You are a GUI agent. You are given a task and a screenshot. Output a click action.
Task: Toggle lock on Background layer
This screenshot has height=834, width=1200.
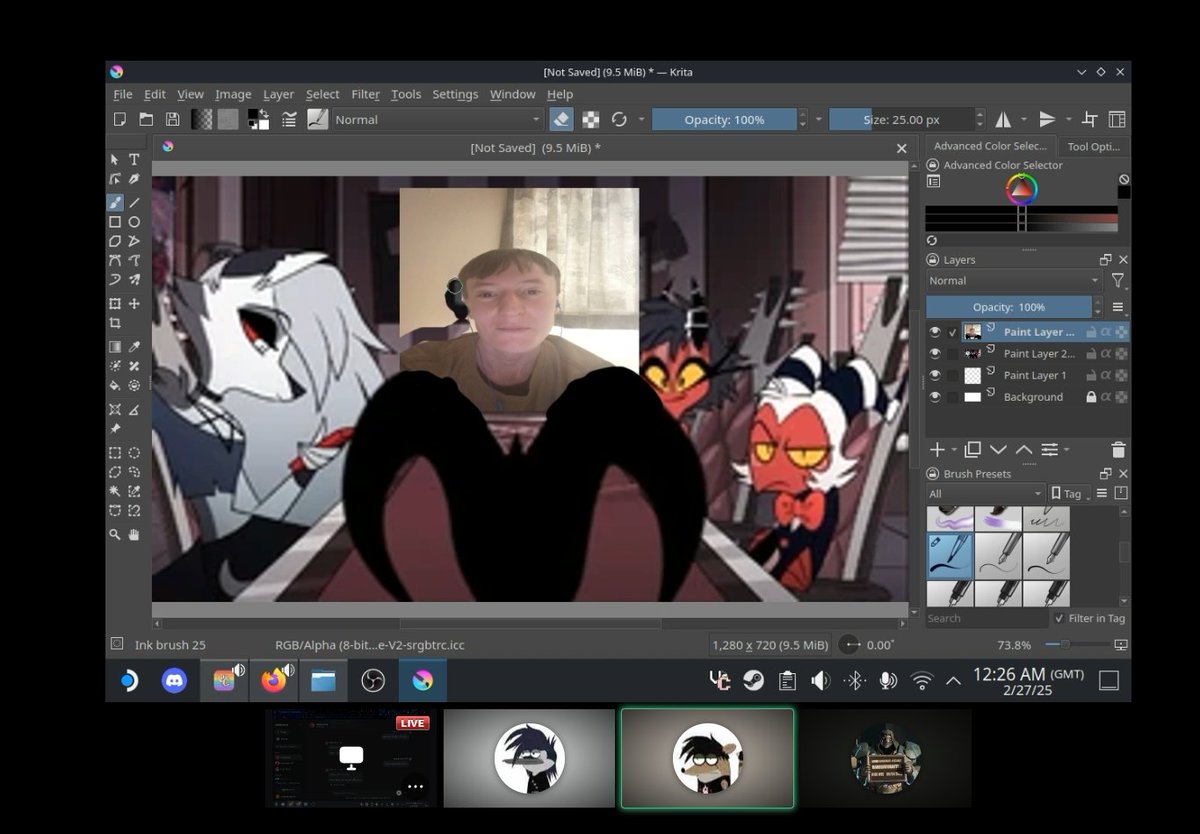tap(1092, 397)
